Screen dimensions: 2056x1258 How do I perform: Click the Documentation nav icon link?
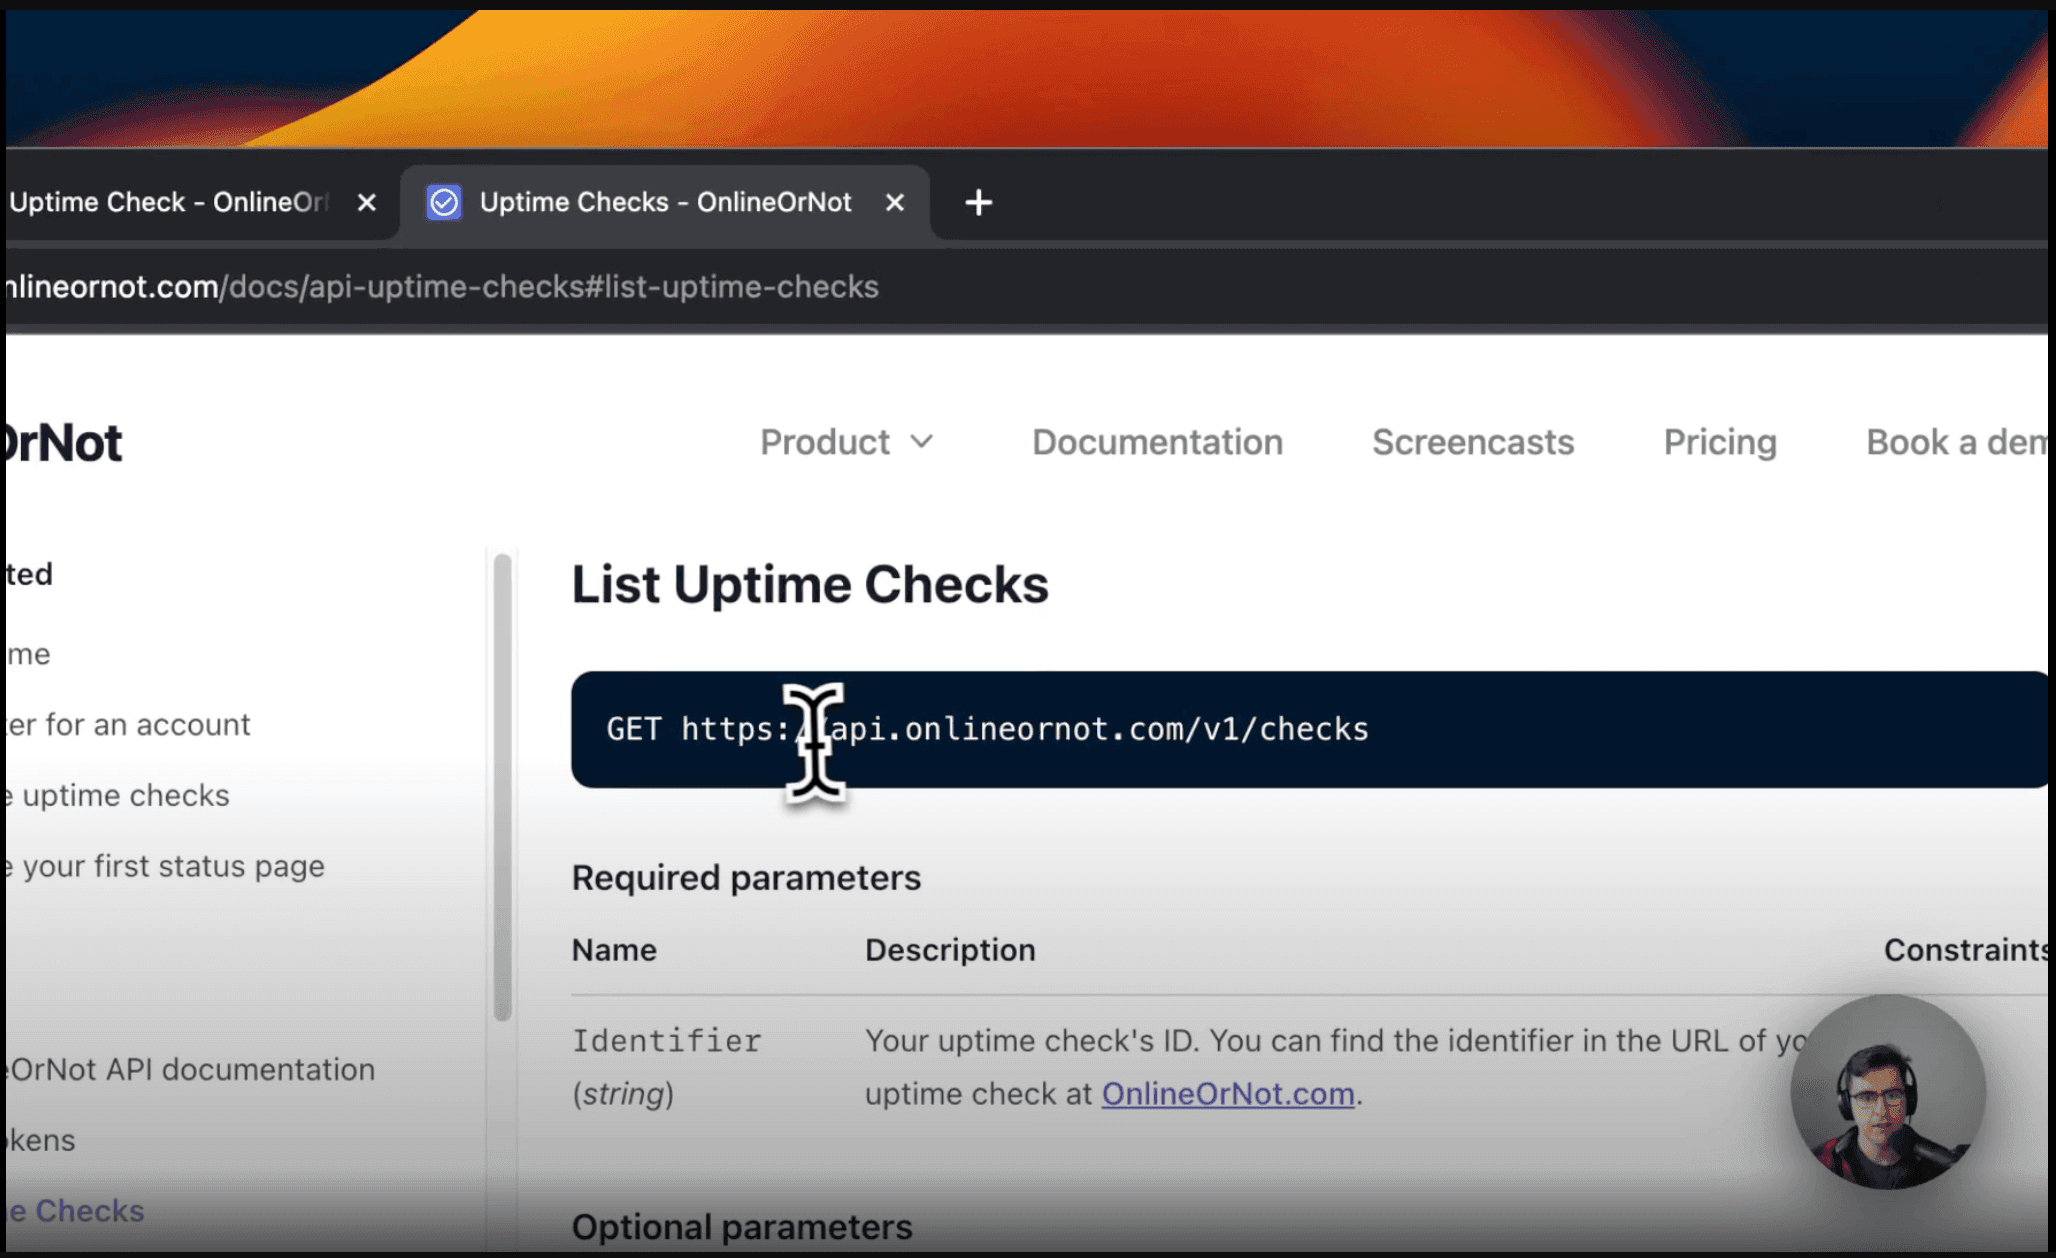pyautogui.click(x=1154, y=442)
